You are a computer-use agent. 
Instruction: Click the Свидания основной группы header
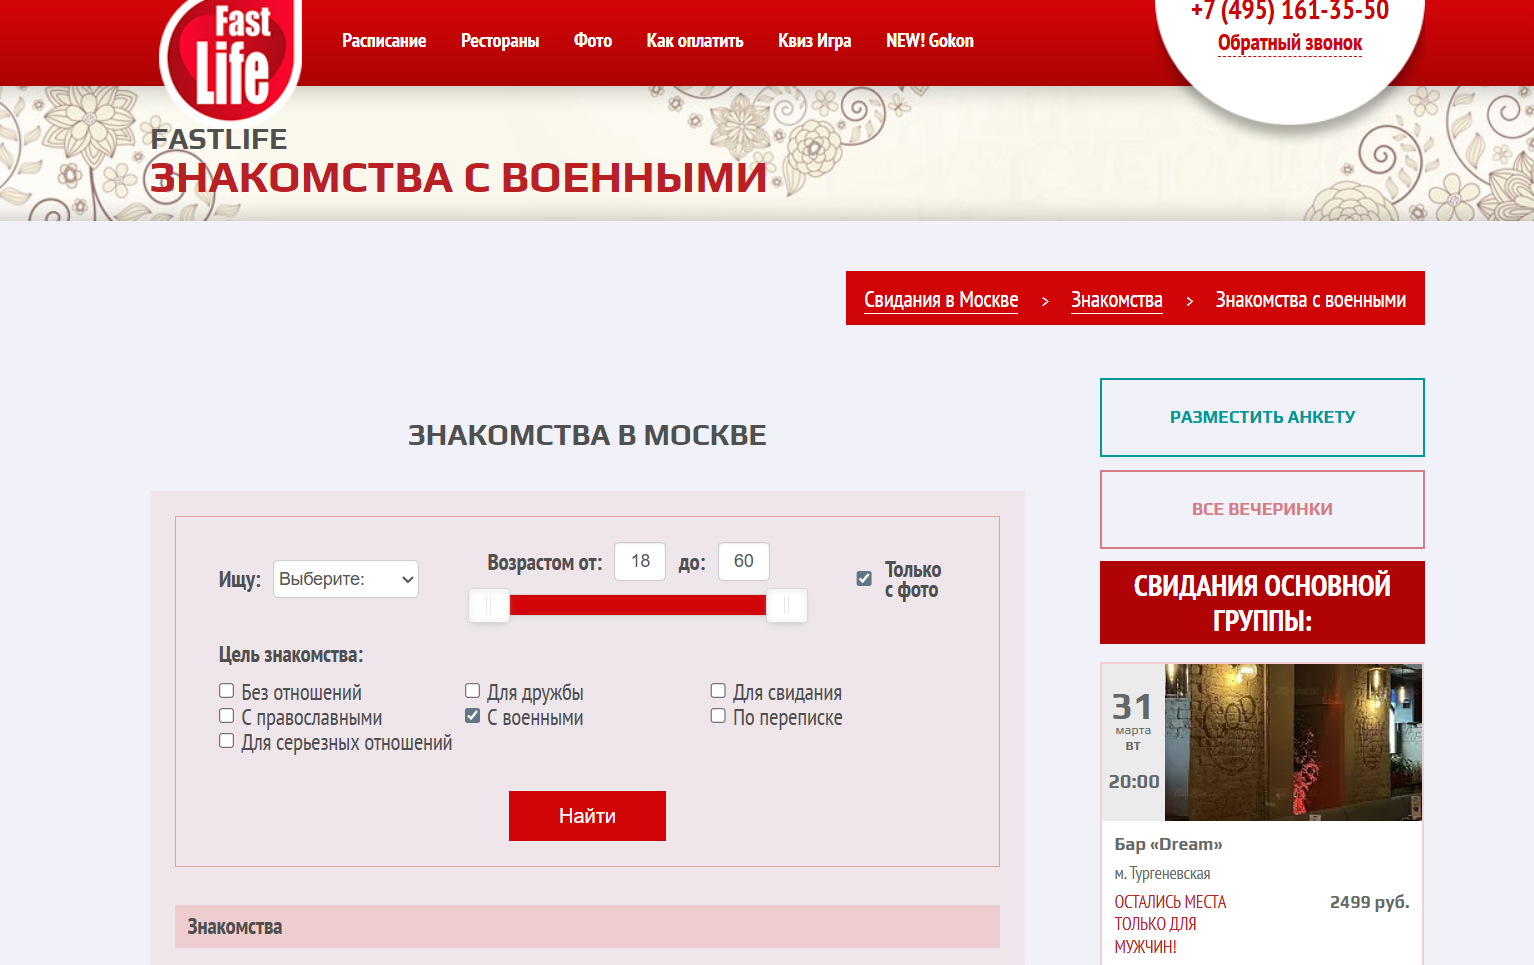1262,603
